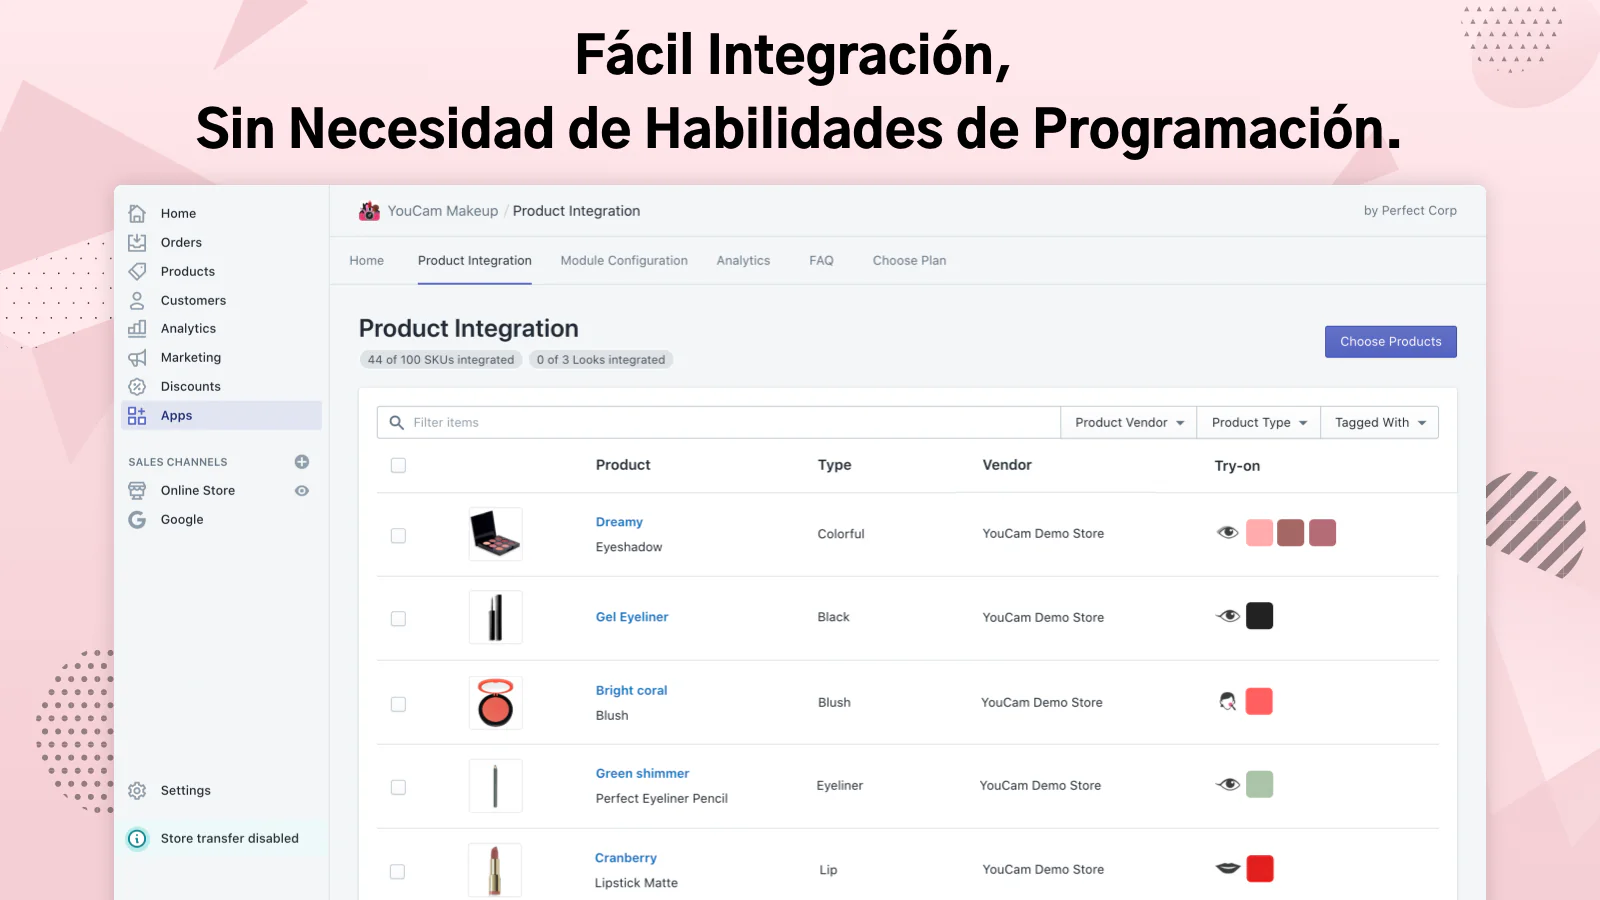Check the Green shimmer row checkbox
Viewport: 1600px width, 900px height.
point(398,787)
